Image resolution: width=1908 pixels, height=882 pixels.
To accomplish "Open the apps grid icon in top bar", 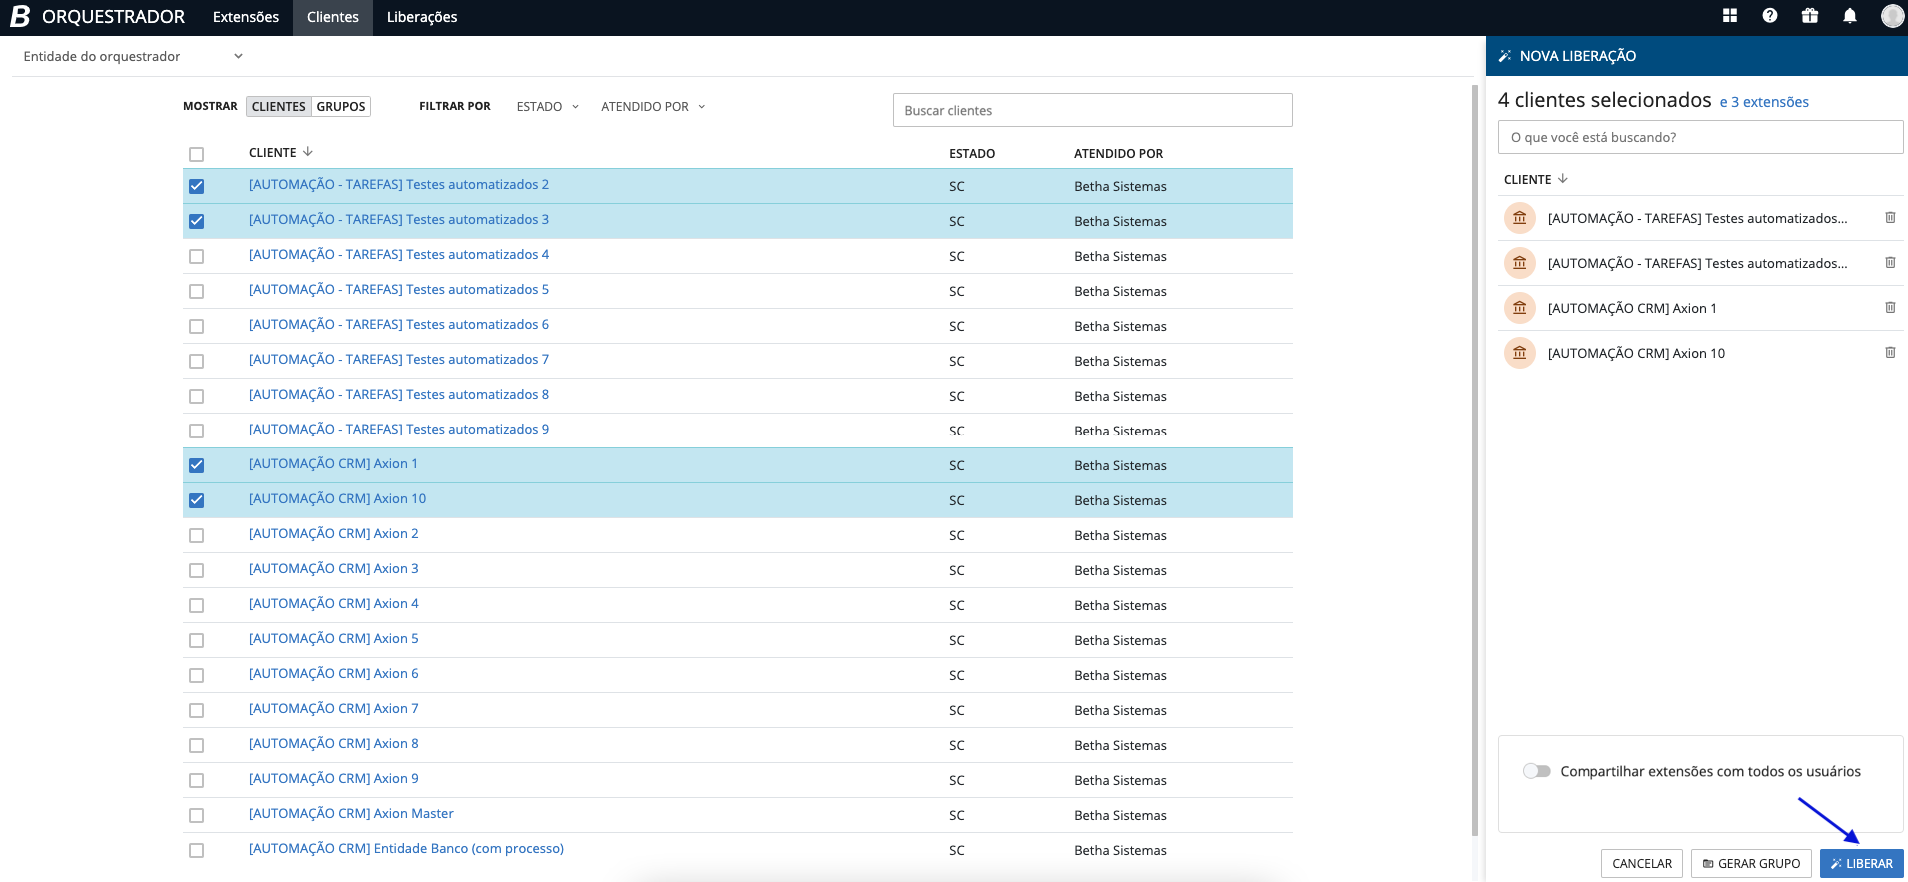I will 1730,16.
